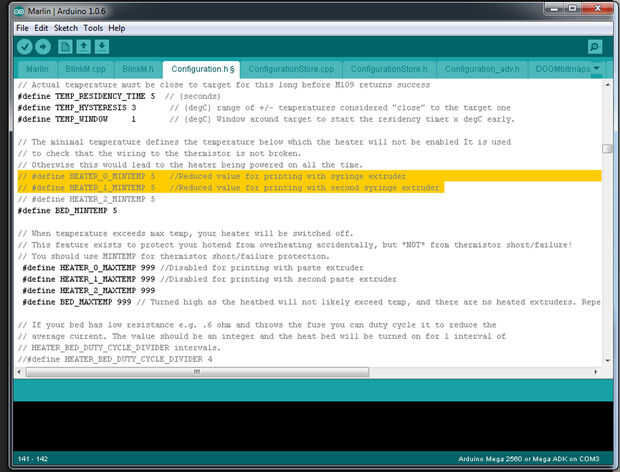
Task: Click the Arduino logo in title bar
Action: 19,11
